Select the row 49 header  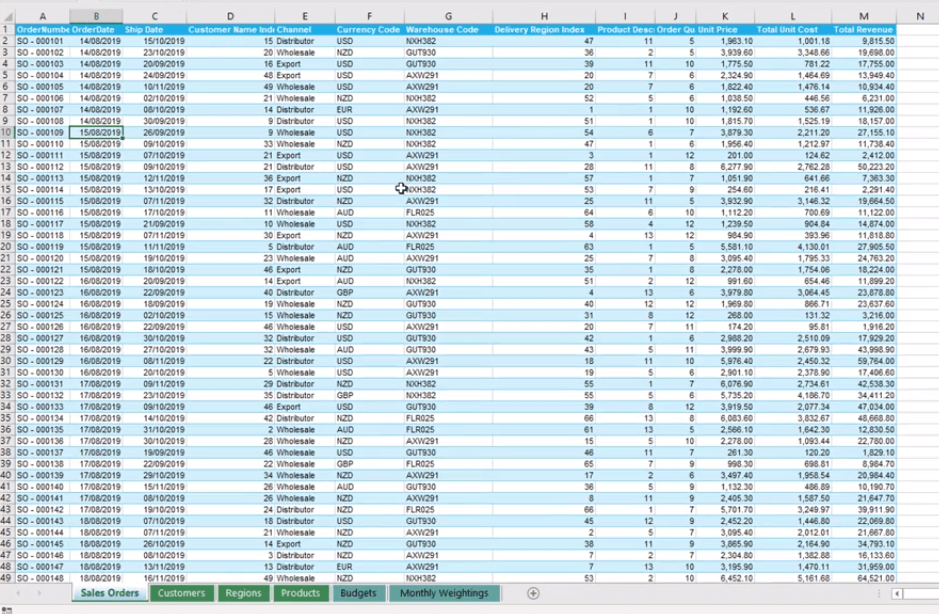pyautogui.click(x=7, y=578)
